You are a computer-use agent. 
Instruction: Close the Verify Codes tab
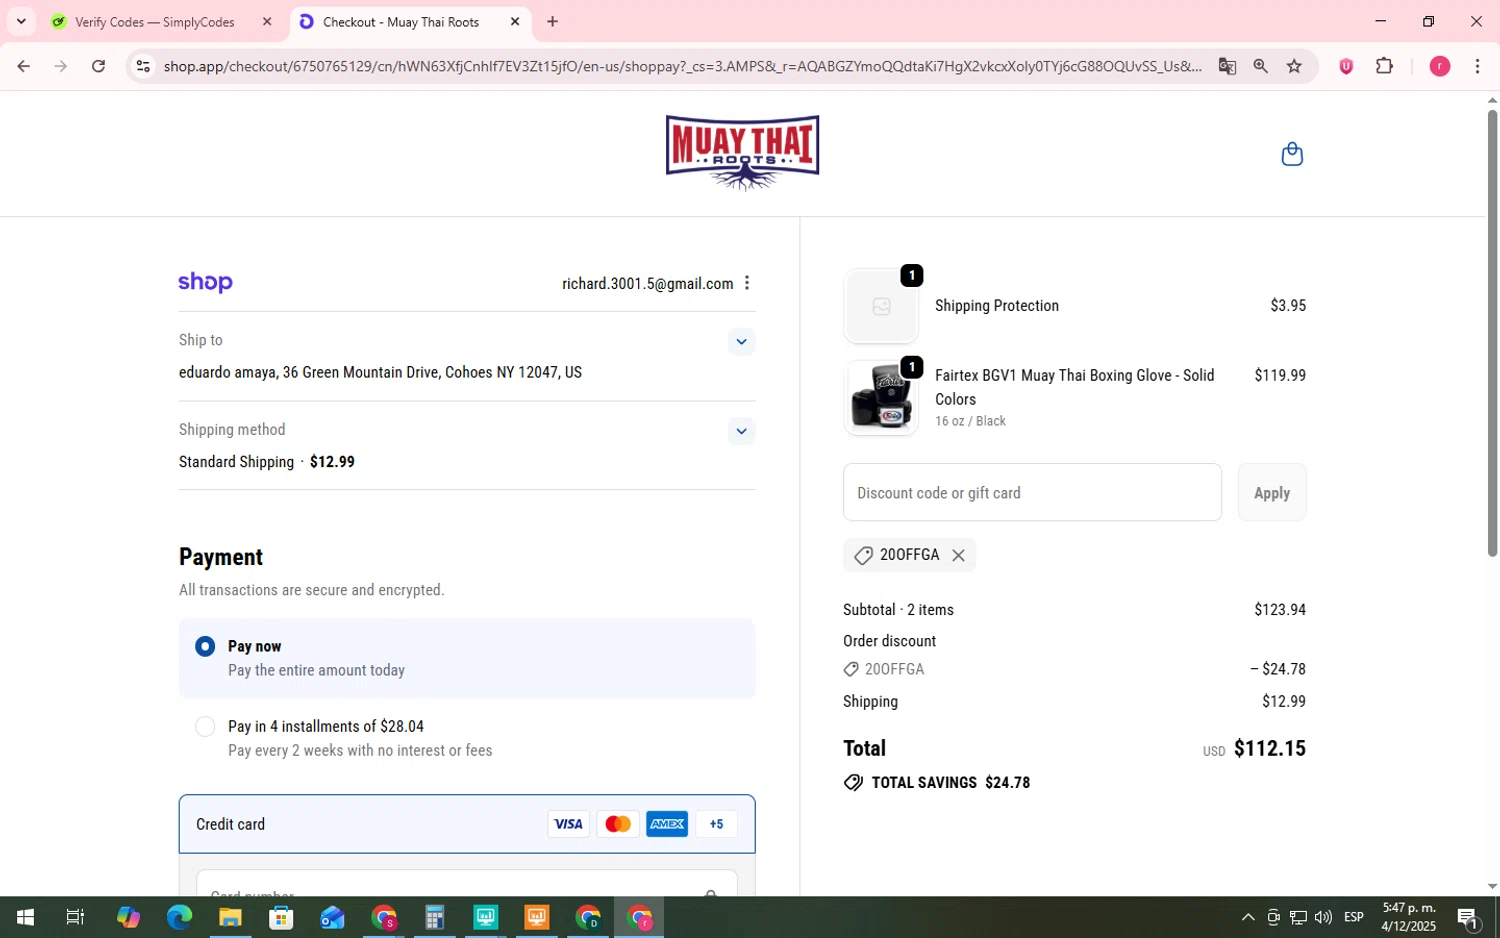(x=267, y=21)
